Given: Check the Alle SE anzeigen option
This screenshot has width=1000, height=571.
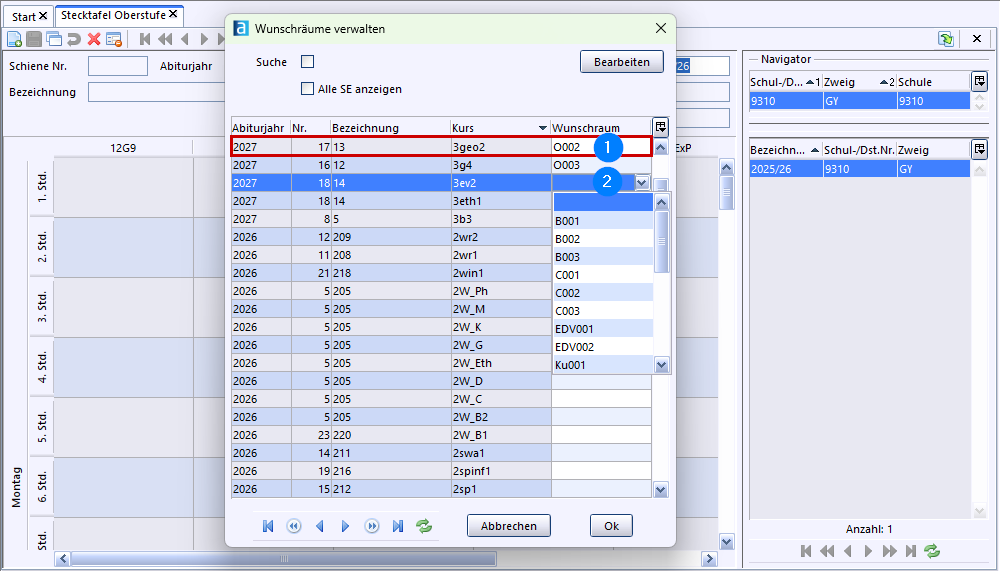Looking at the screenshot, I should tap(308, 89).
